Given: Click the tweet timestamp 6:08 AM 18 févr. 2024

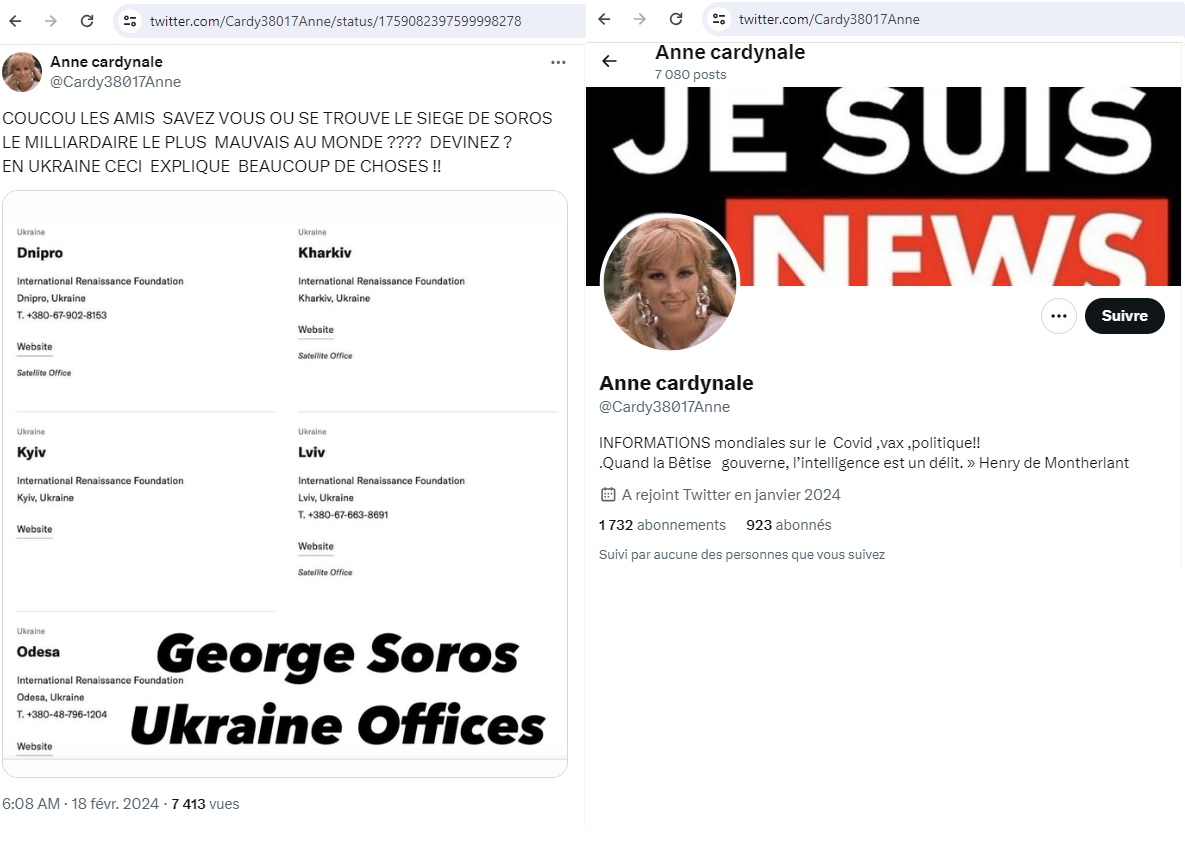Looking at the screenshot, I should click(81, 804).
